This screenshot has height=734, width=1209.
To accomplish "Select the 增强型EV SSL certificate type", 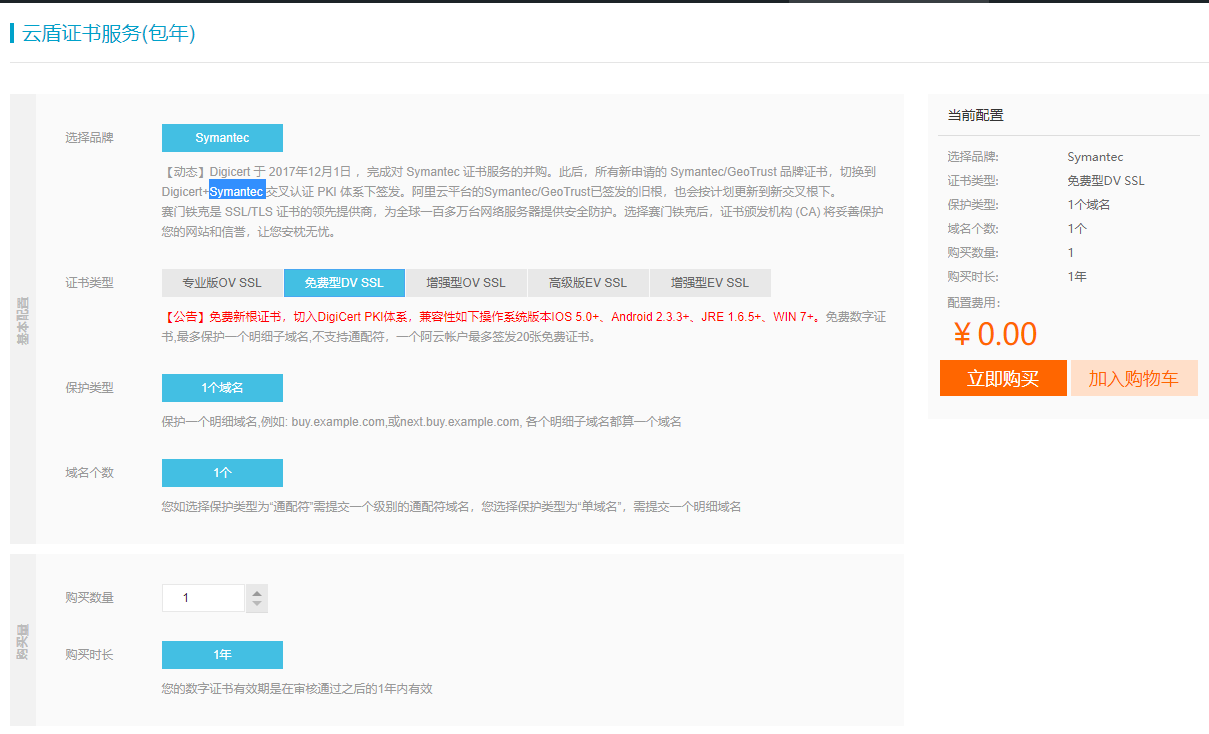I will click(710, 283).
